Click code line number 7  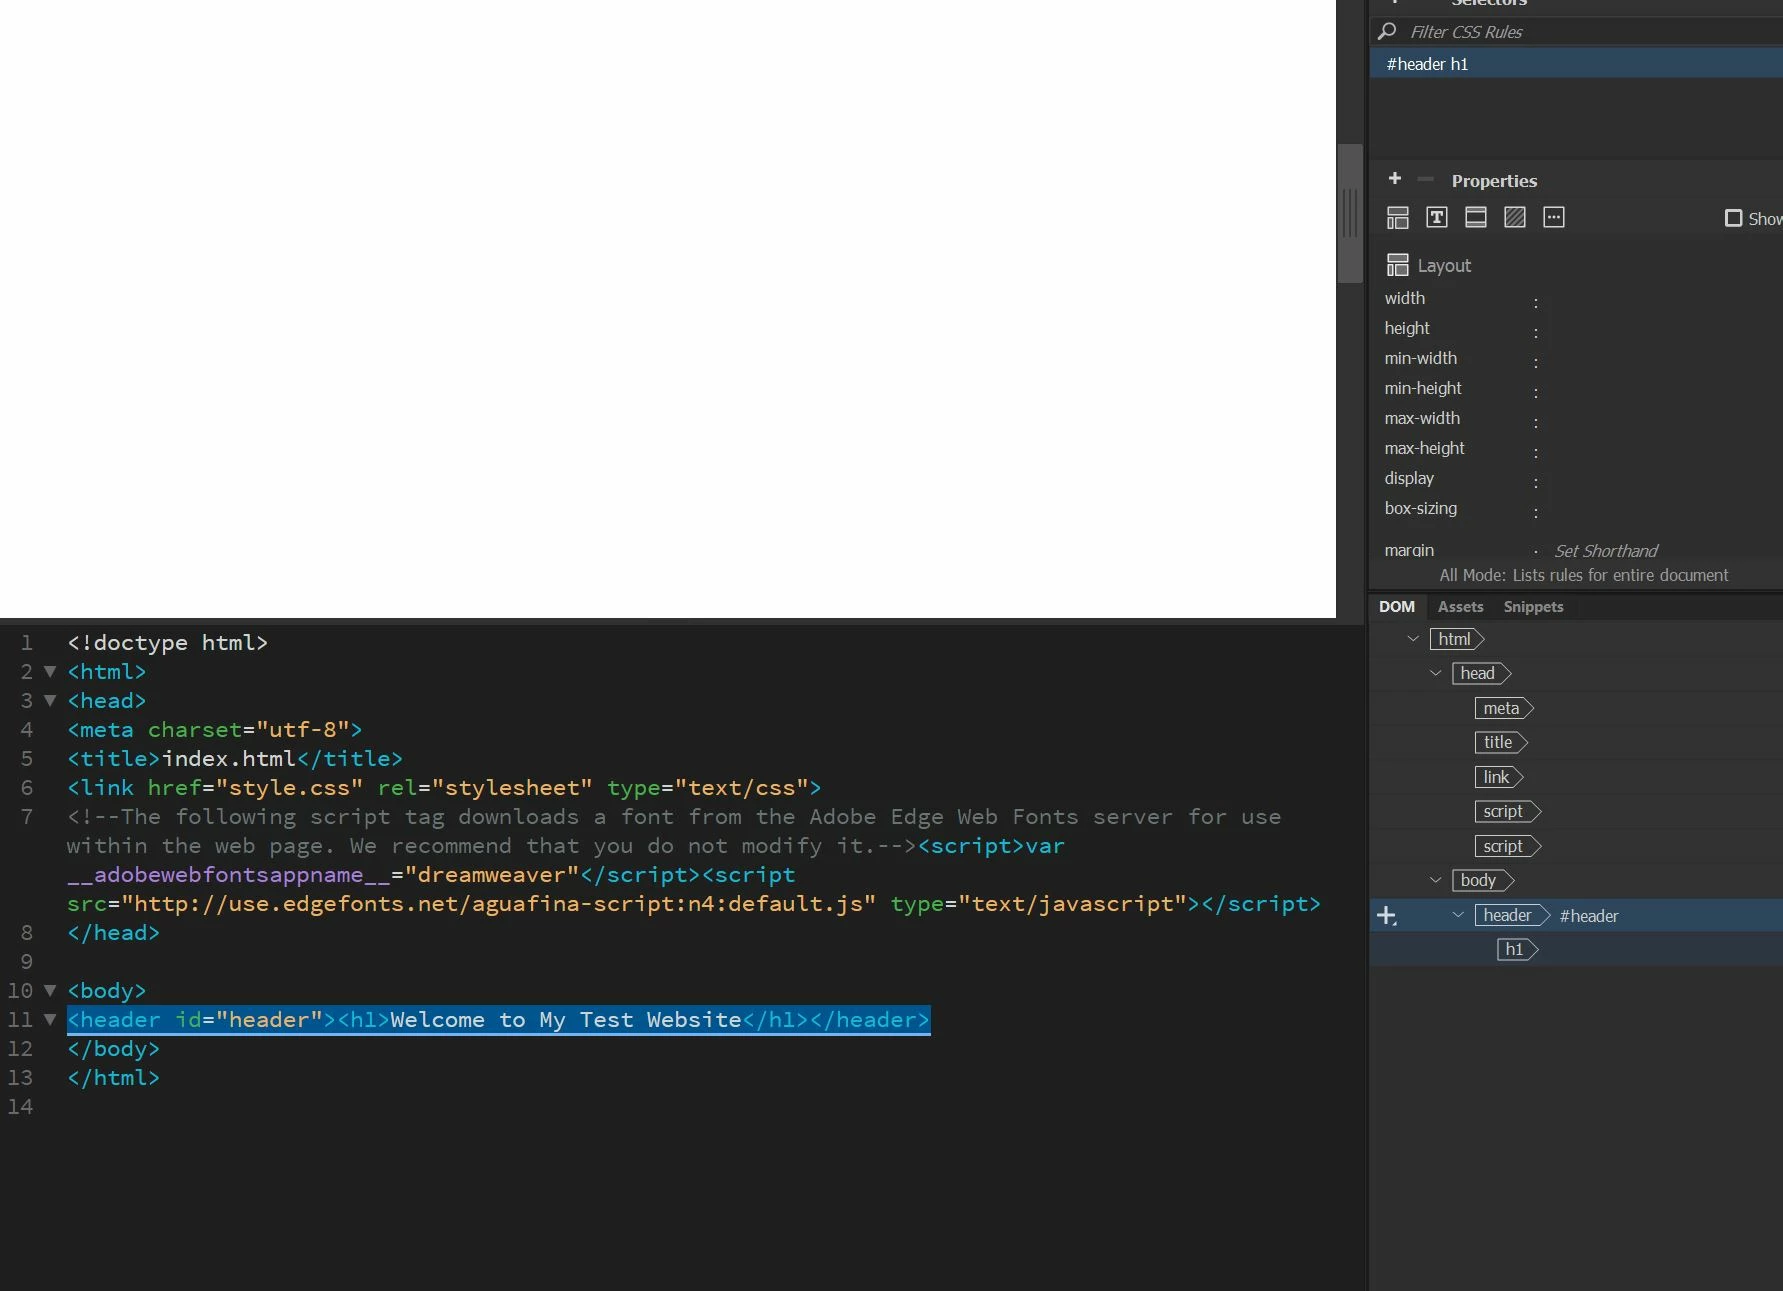click(x=26, y=817)
